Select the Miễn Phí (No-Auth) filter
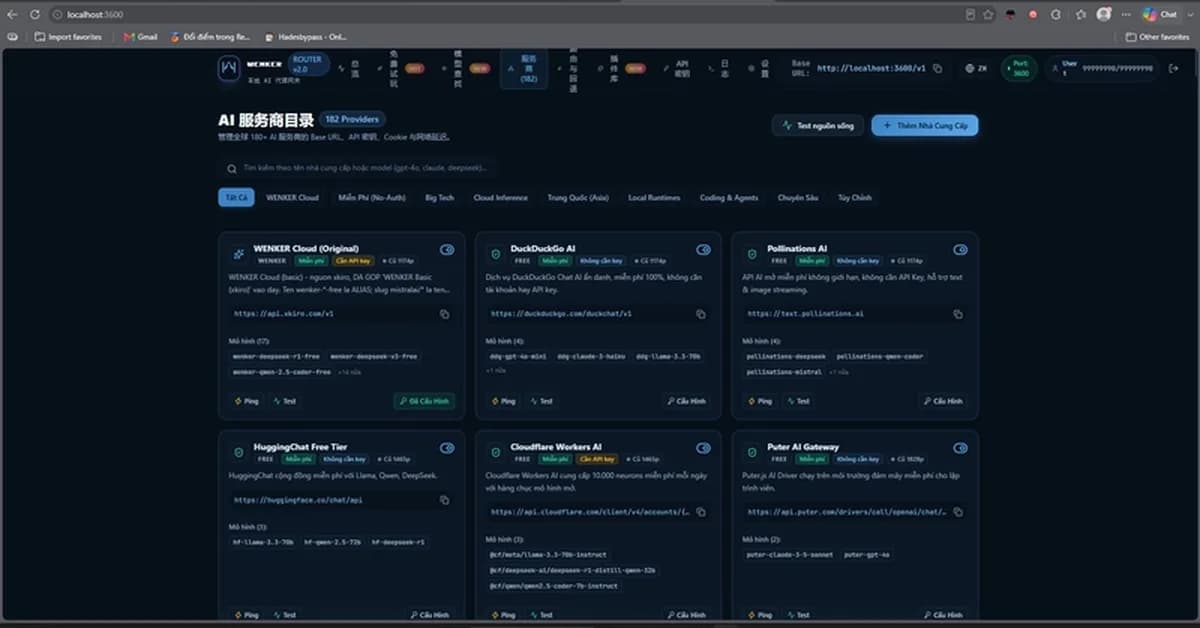The width and height of the screenshot is (1200, 628). (372, 198)
